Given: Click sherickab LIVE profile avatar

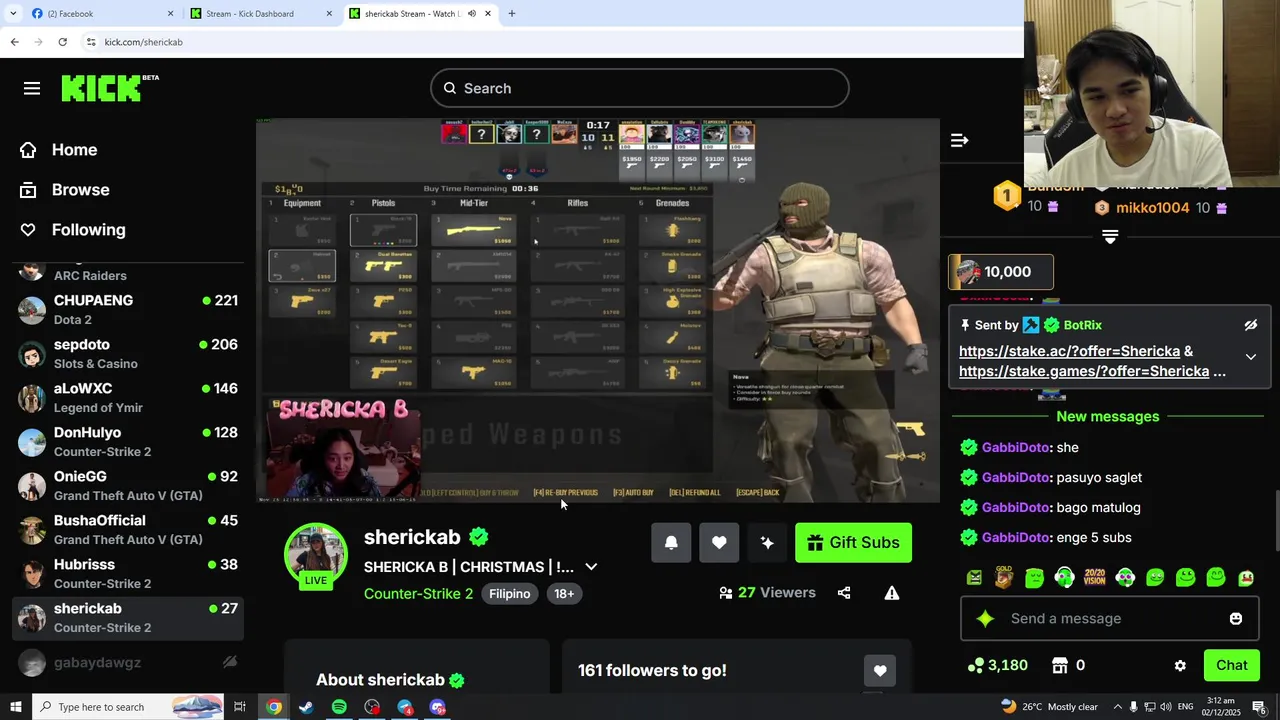Looking at the screenshot, I should (x=316, y=555).
